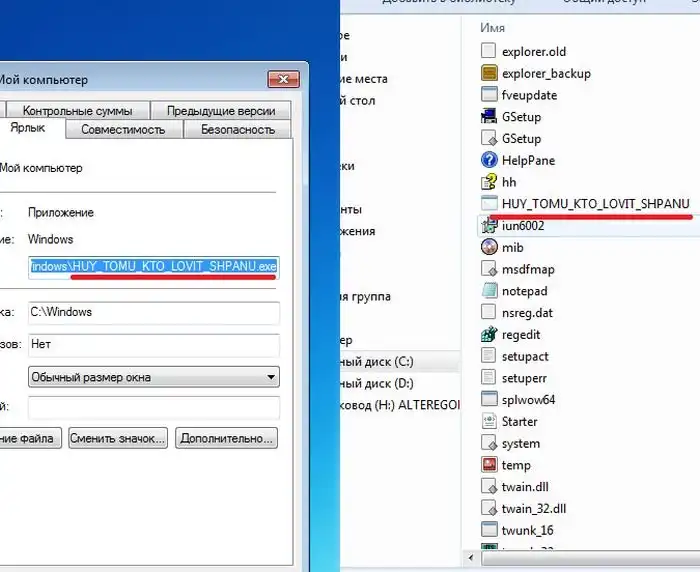
Task: Click the target path field with HUY_TOMU exe
Action: 153,267
